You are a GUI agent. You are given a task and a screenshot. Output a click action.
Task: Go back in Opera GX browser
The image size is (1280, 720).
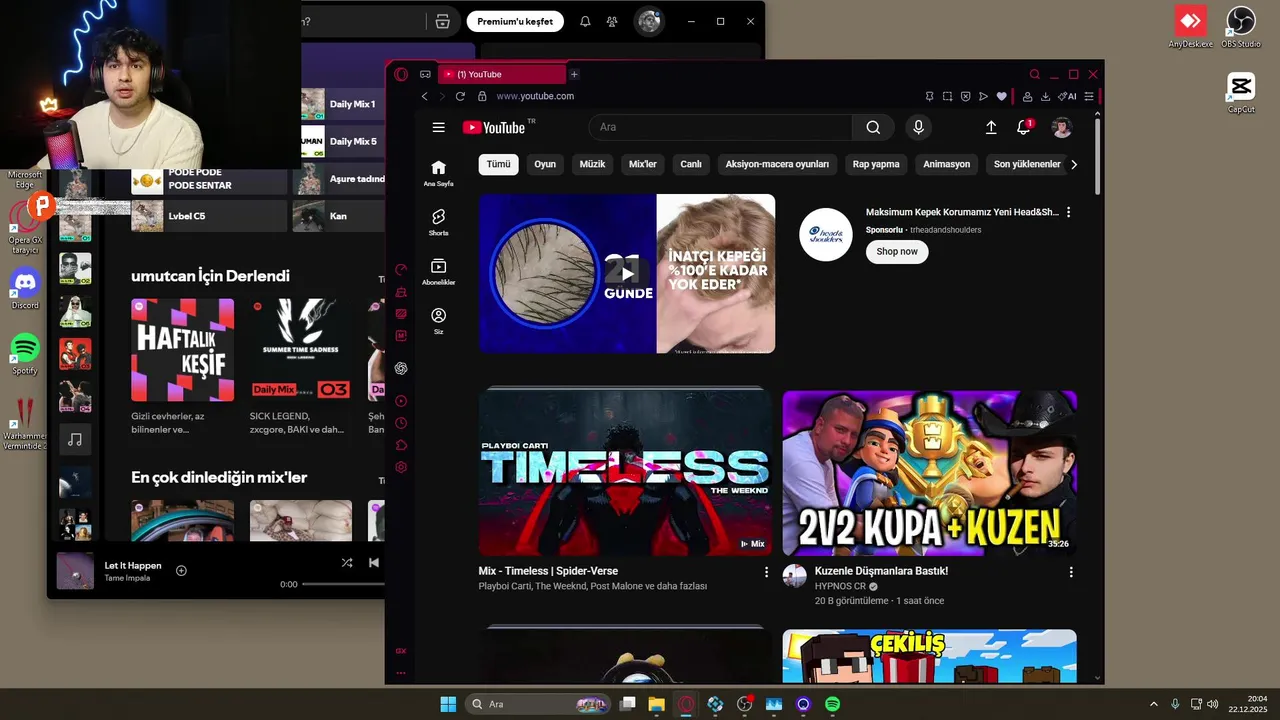(x=424, y=96)
